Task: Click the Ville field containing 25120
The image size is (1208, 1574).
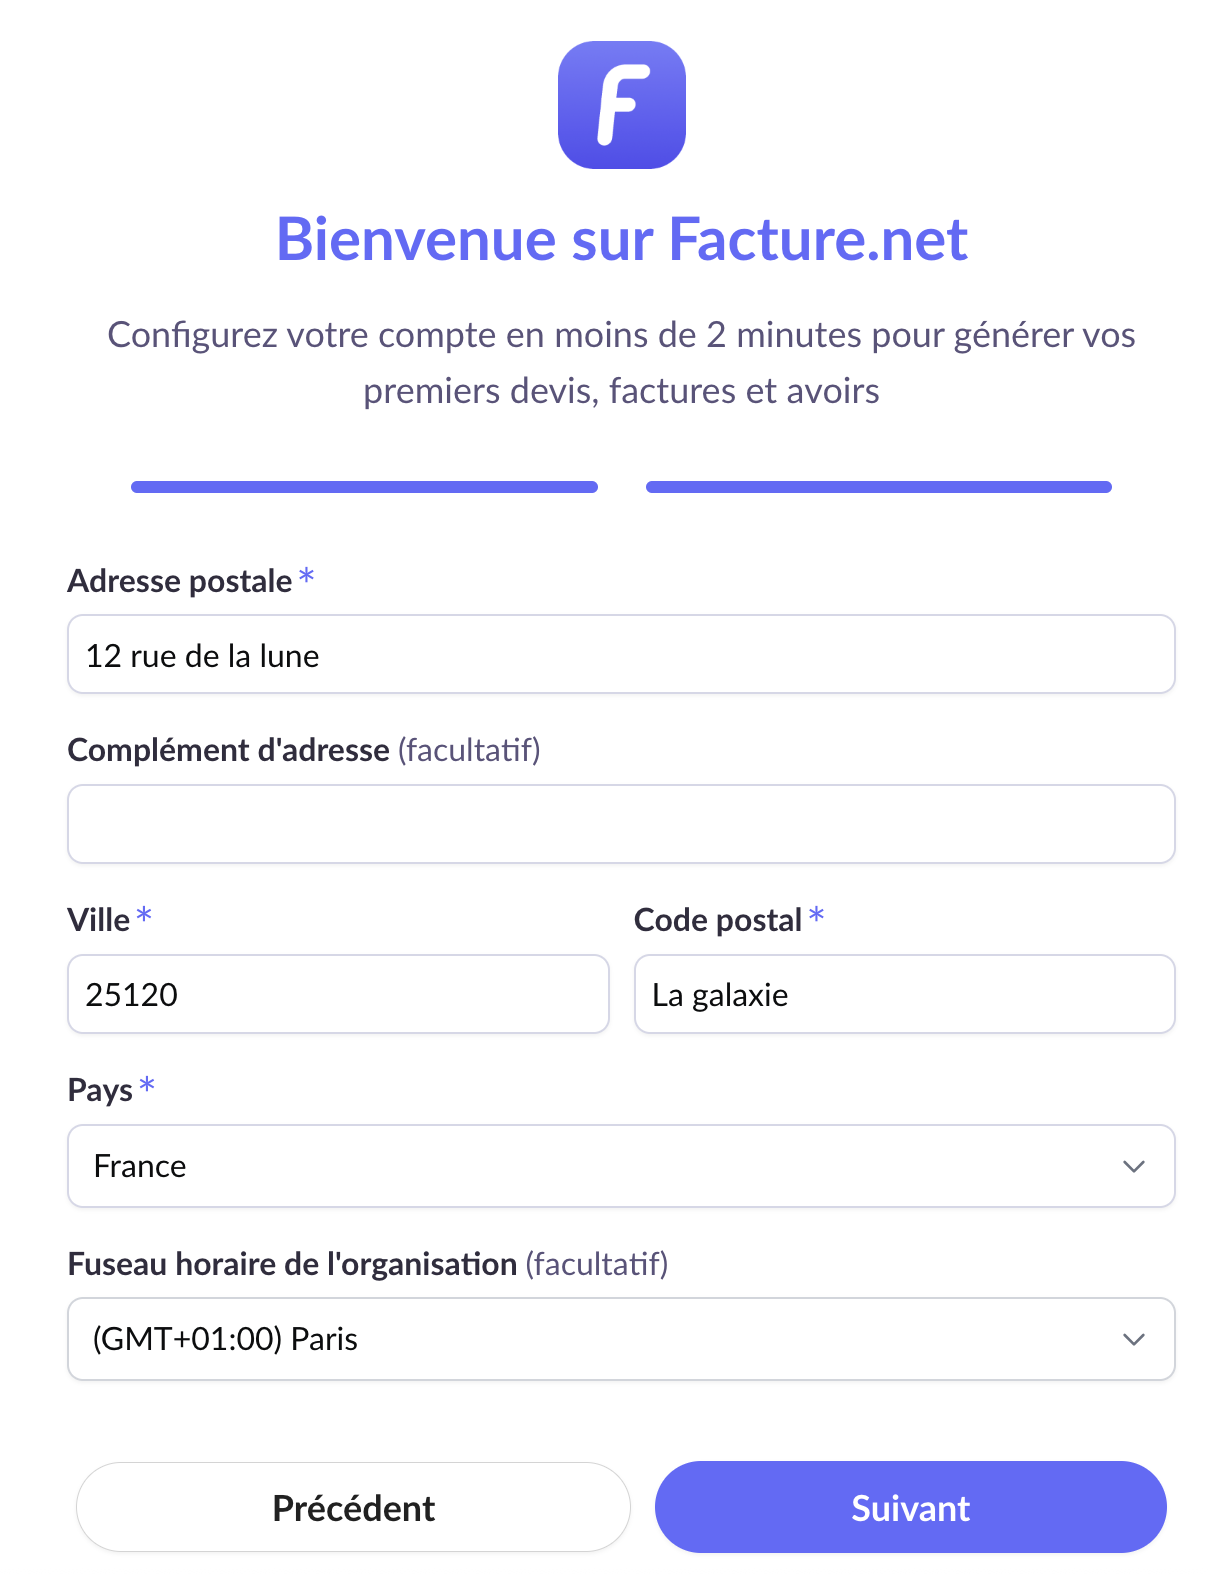Action: click(338, 994)
